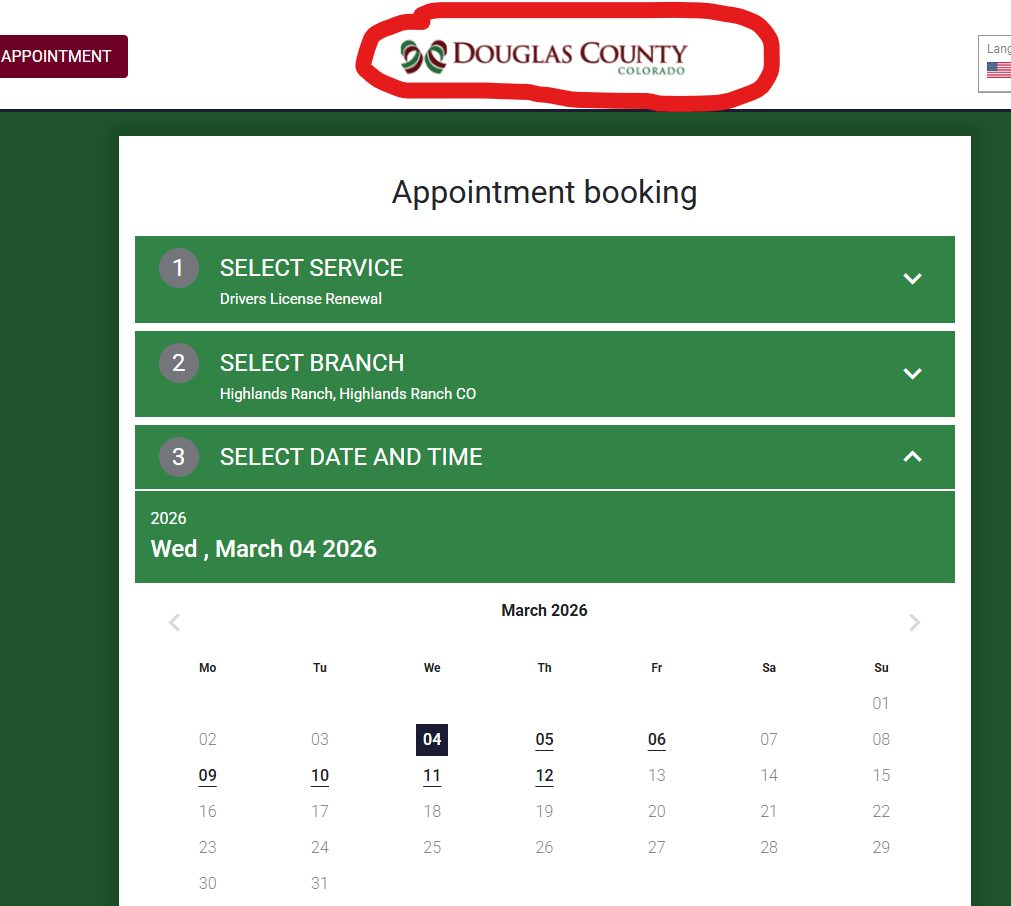Expand the Select Branch section

tap(912, 373)
